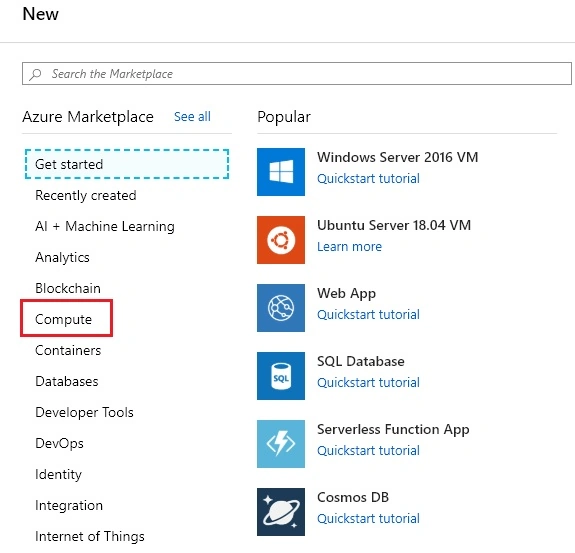Select the Compute category
575x553 pixels.
click(63, 319)
